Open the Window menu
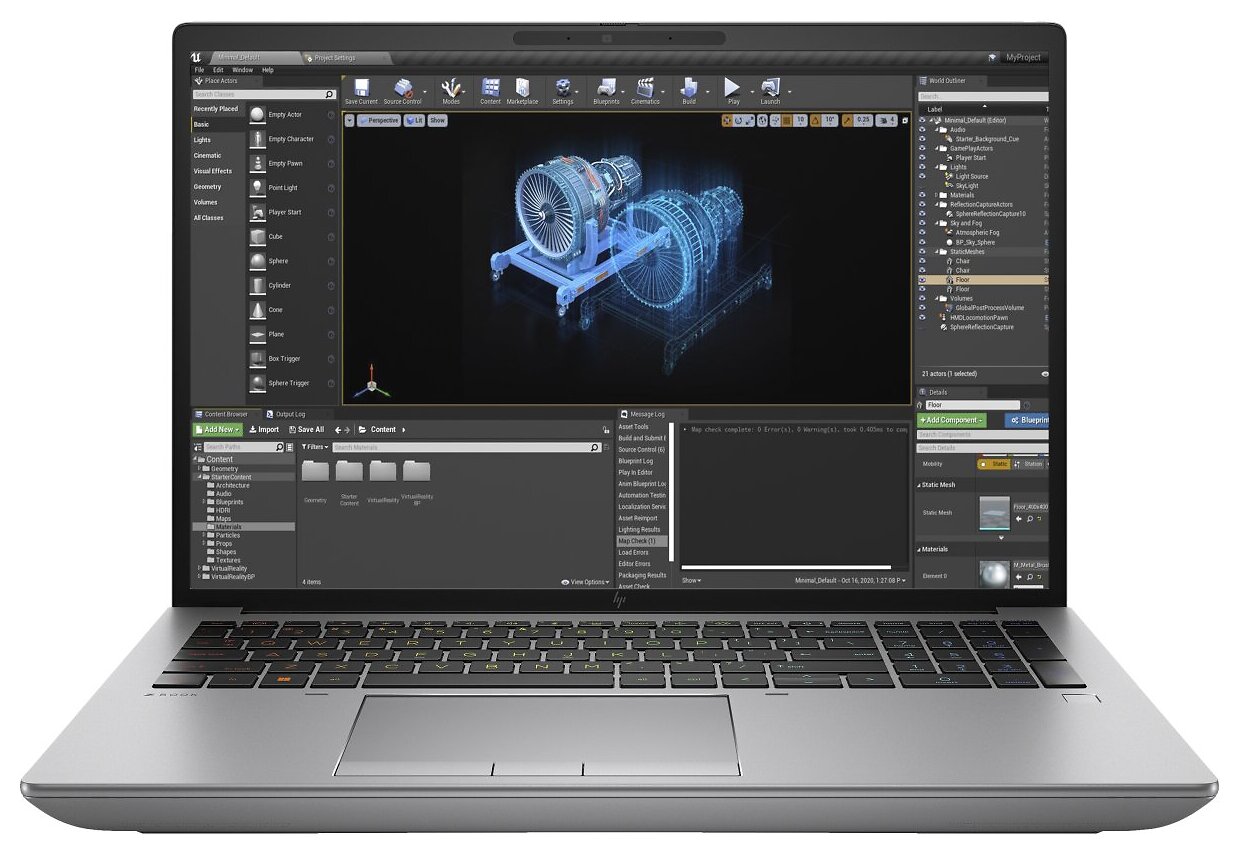Image resolution: width=1240 pixels, height=854 pixels. [242, 70]
